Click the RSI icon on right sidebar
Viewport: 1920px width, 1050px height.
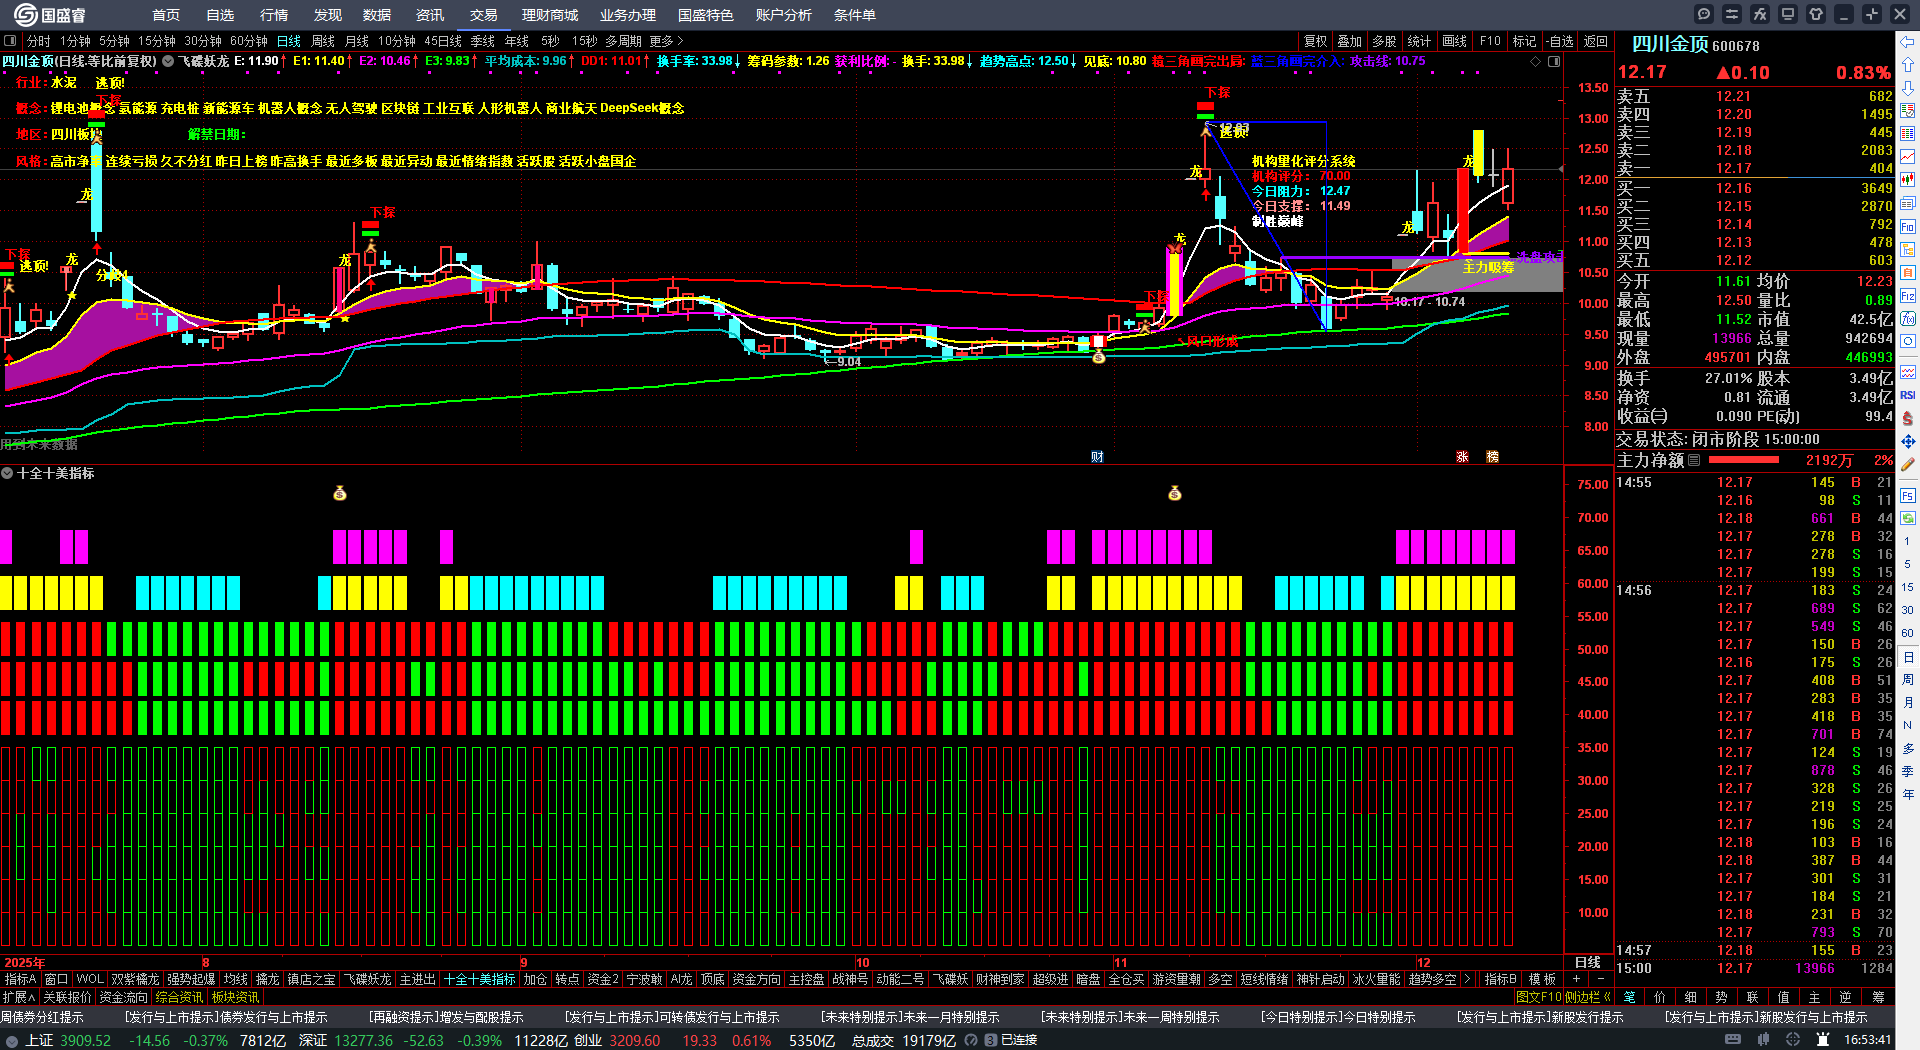coord(1908,395)
